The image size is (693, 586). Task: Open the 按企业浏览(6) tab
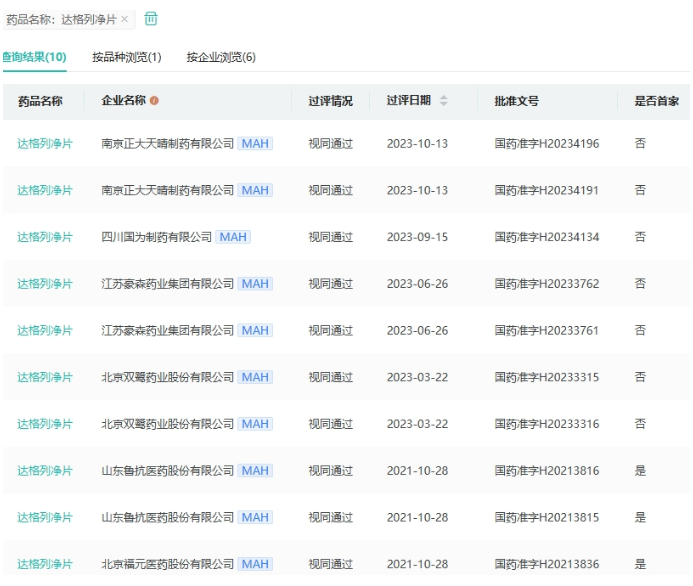pyautogui.click(x=221, y=57)
